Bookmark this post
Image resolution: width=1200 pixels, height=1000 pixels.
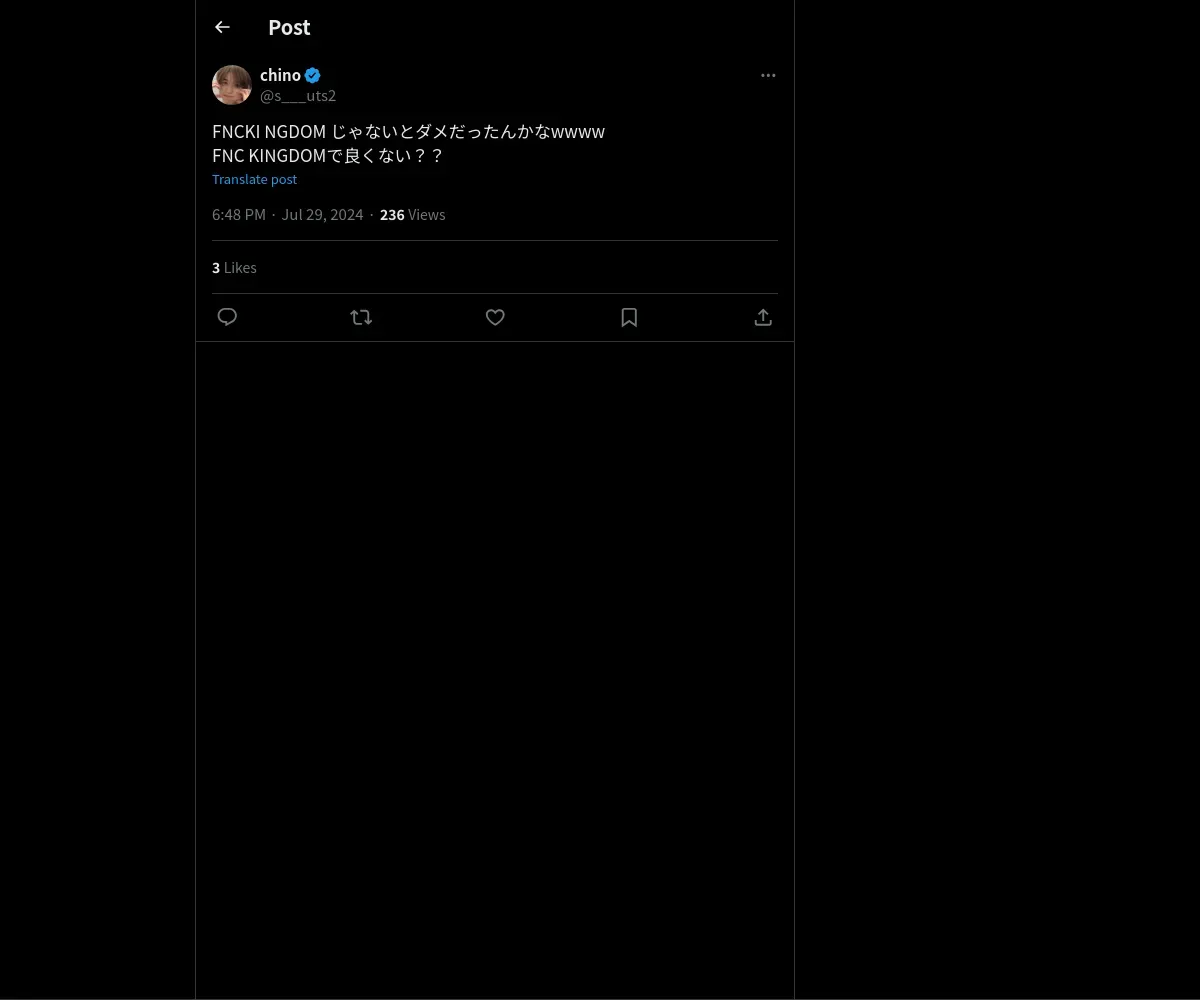[629, 317]
